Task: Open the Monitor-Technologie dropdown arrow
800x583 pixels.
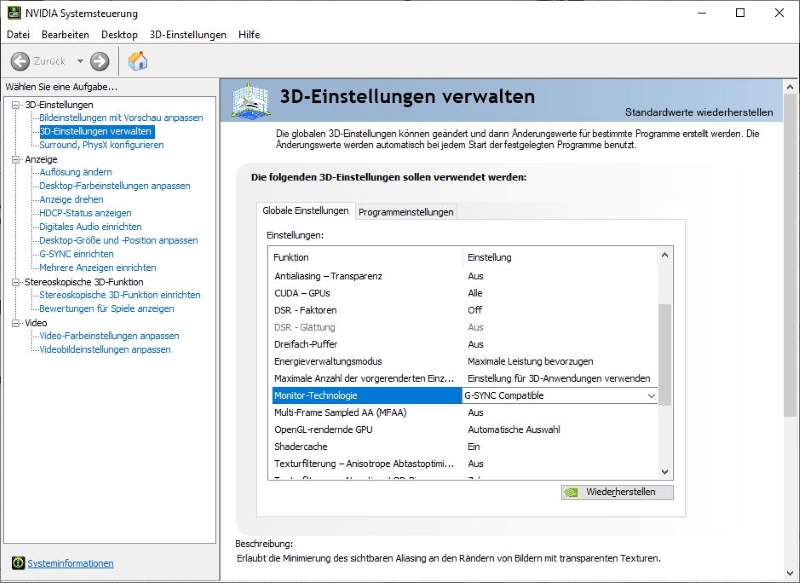Action: click(652, 396)
